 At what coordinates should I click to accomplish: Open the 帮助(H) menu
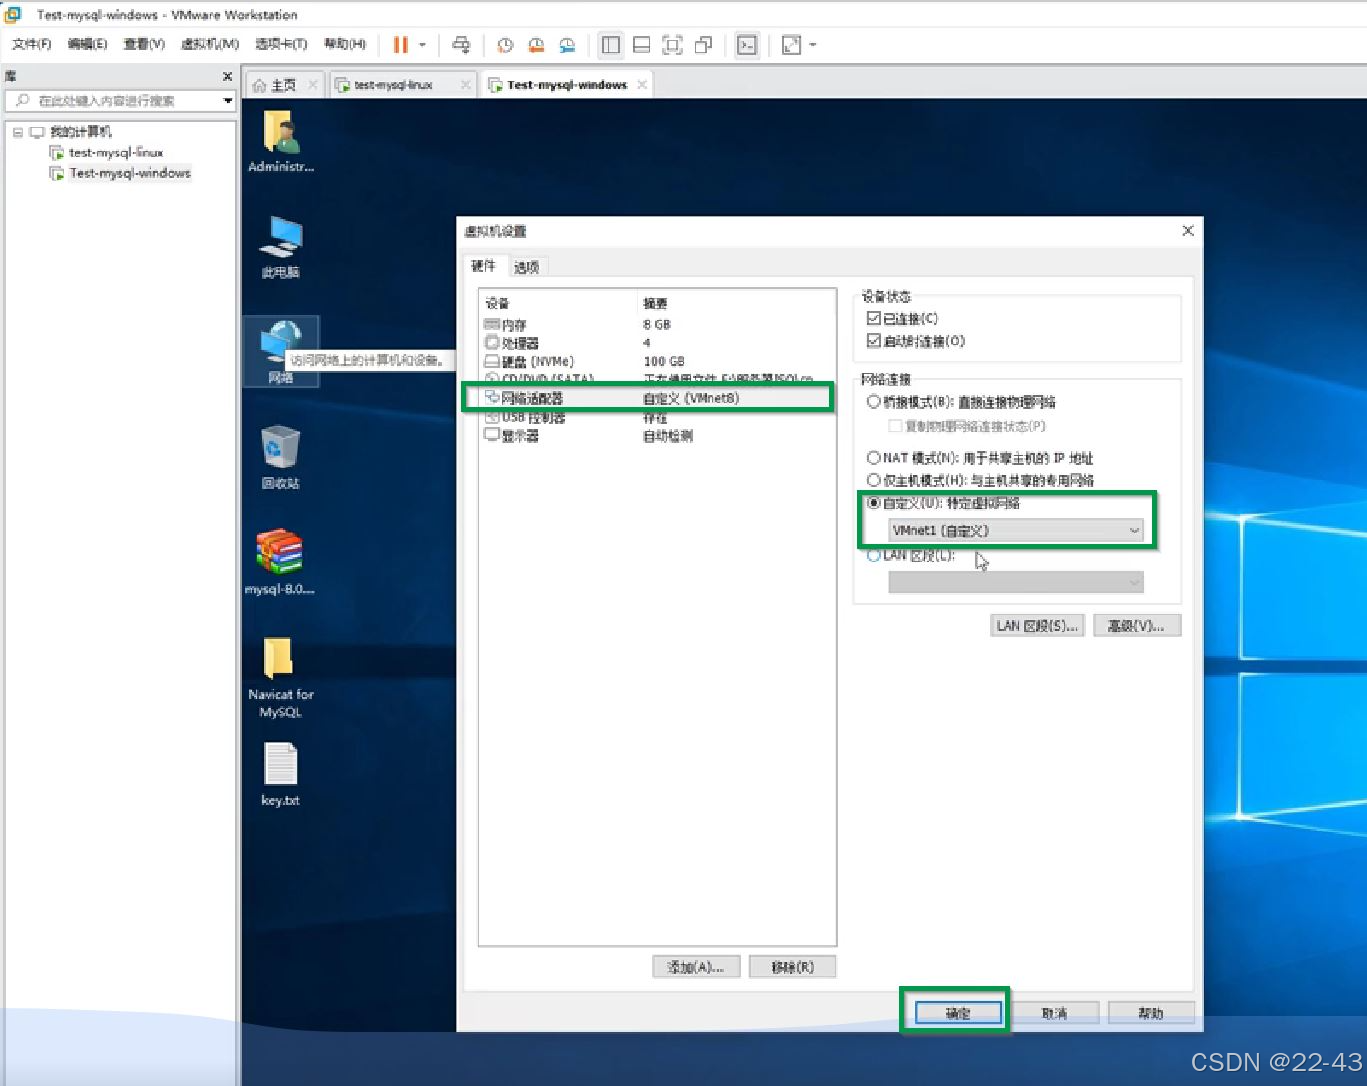point(345,44)
